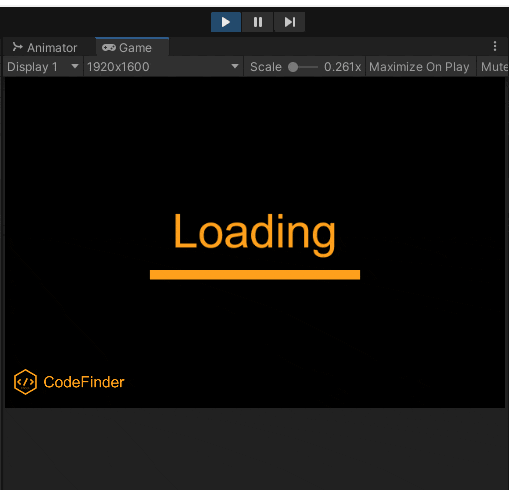Click the 0.261x scale value
Viewport: 509px width, 490px height.
(342, 67)
